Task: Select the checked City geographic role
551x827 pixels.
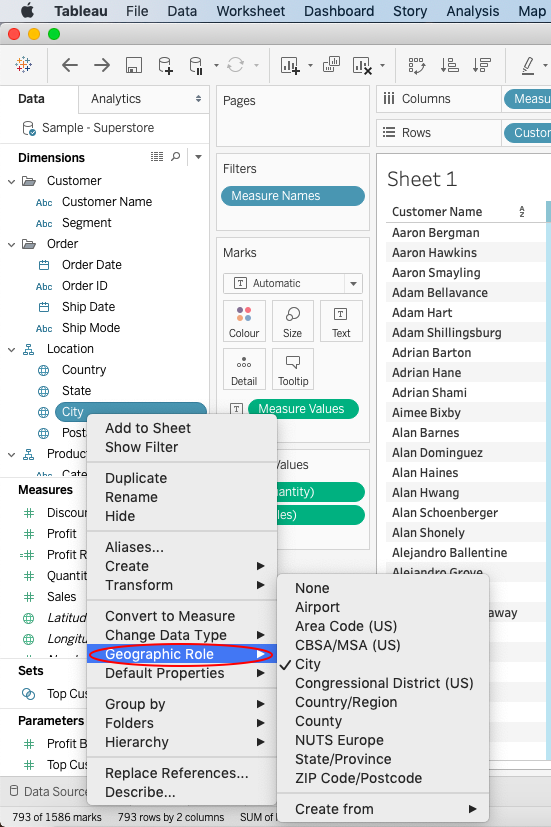Action: click(x=308, y=664)
